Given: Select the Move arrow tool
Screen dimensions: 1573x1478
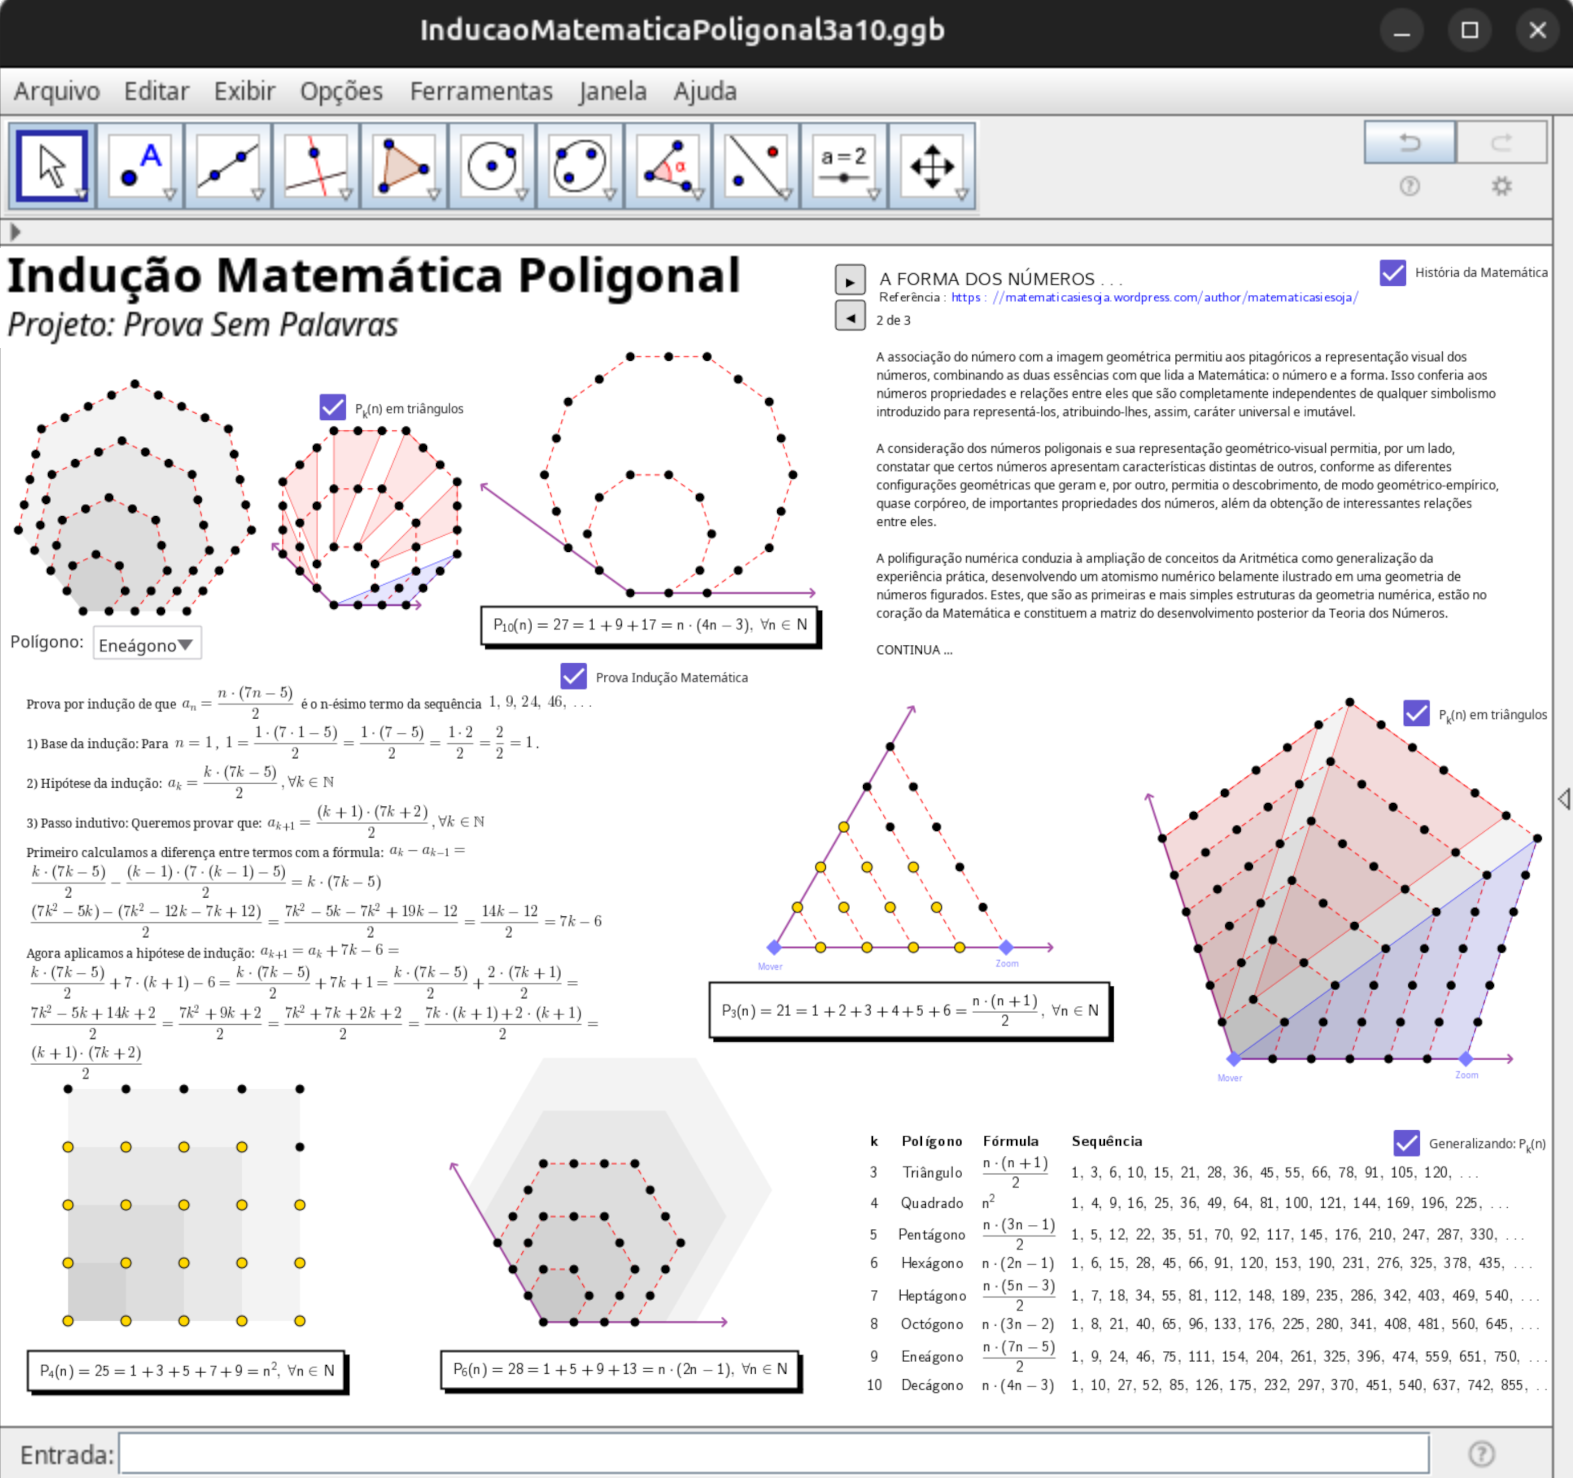Looking at the screenshot, I should (x=52, y=166).
